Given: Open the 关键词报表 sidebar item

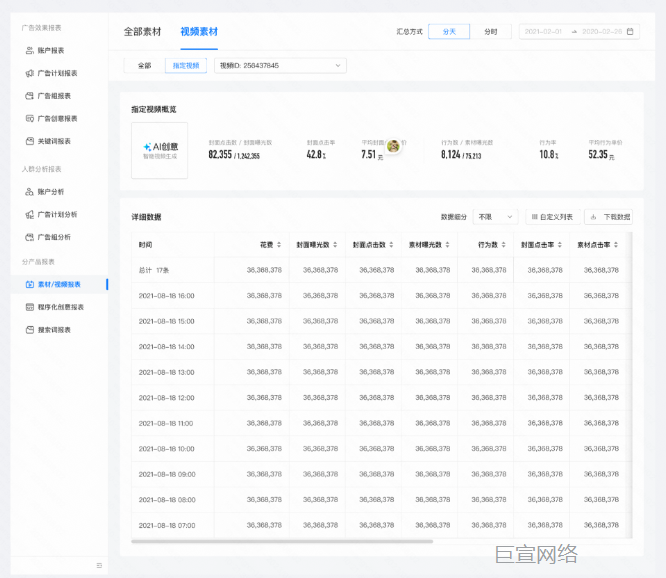Looking at the screenshot, I should pyautogui.click(x=57, y=141).
